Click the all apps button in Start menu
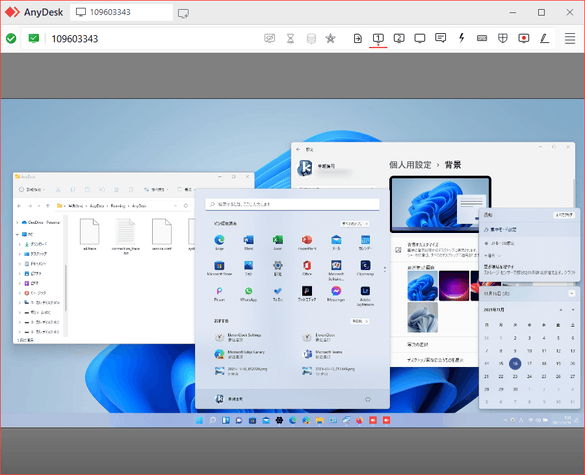 pyautogui.click(x=355, y=224)
